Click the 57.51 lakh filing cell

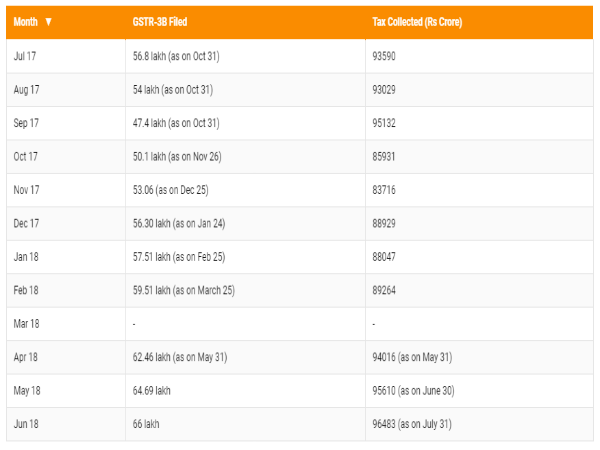coord(178,257)
